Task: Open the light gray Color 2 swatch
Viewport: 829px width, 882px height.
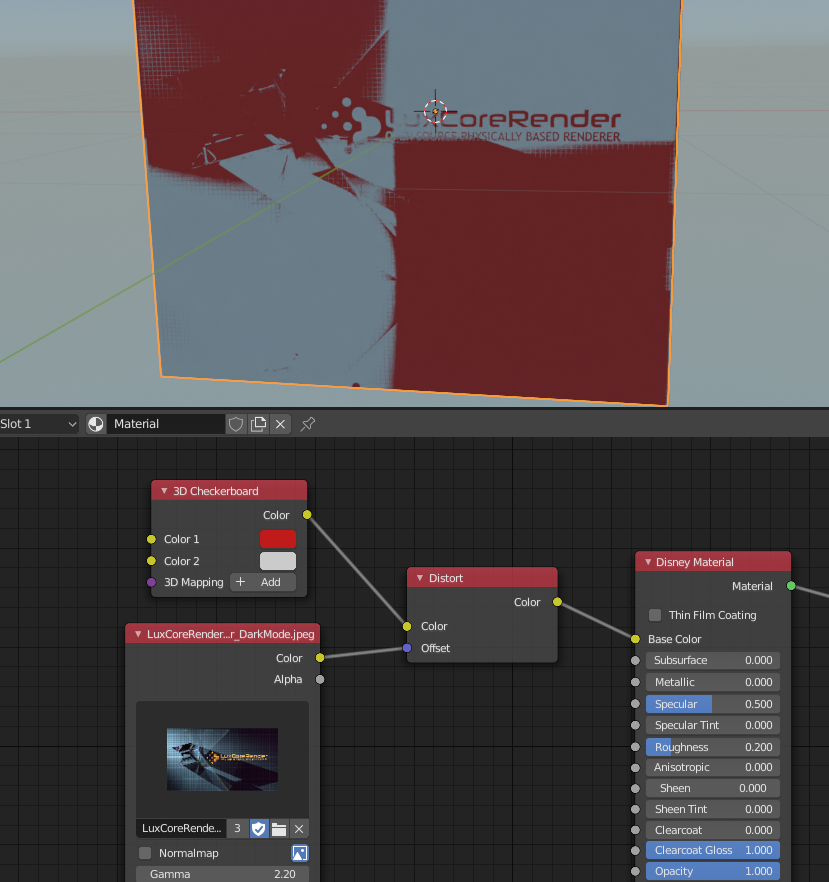Action: point(278,561)
